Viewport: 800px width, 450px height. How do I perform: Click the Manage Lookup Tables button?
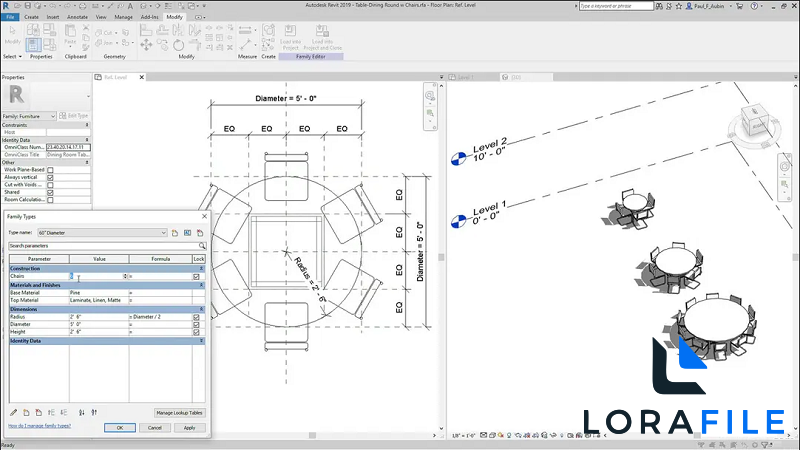tap(180, 413)
